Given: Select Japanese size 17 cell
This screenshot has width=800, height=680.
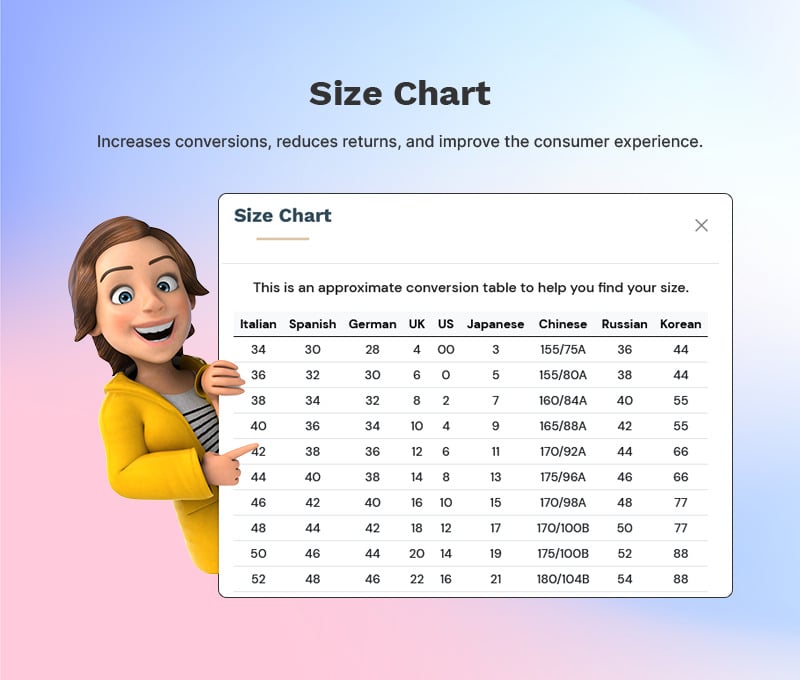Looking at the screenshot, I should click(x=495, y=527).
